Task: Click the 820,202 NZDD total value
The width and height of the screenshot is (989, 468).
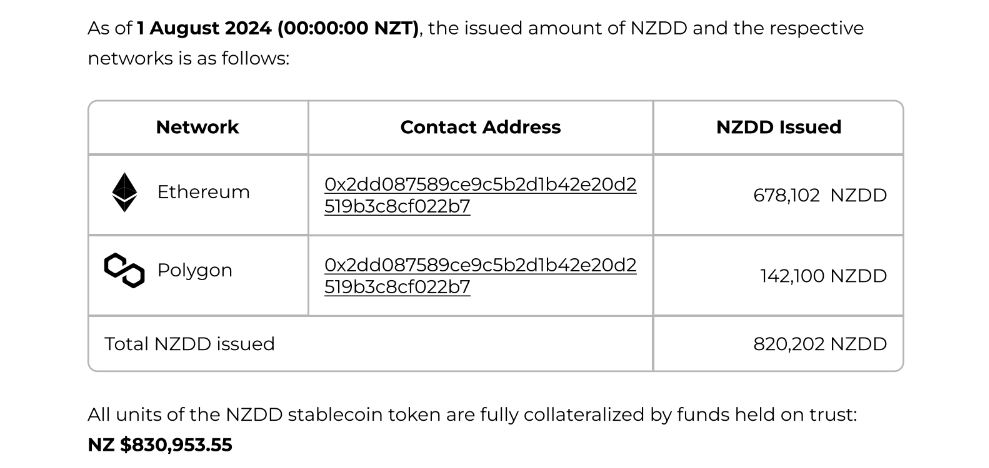Action: 819,343
